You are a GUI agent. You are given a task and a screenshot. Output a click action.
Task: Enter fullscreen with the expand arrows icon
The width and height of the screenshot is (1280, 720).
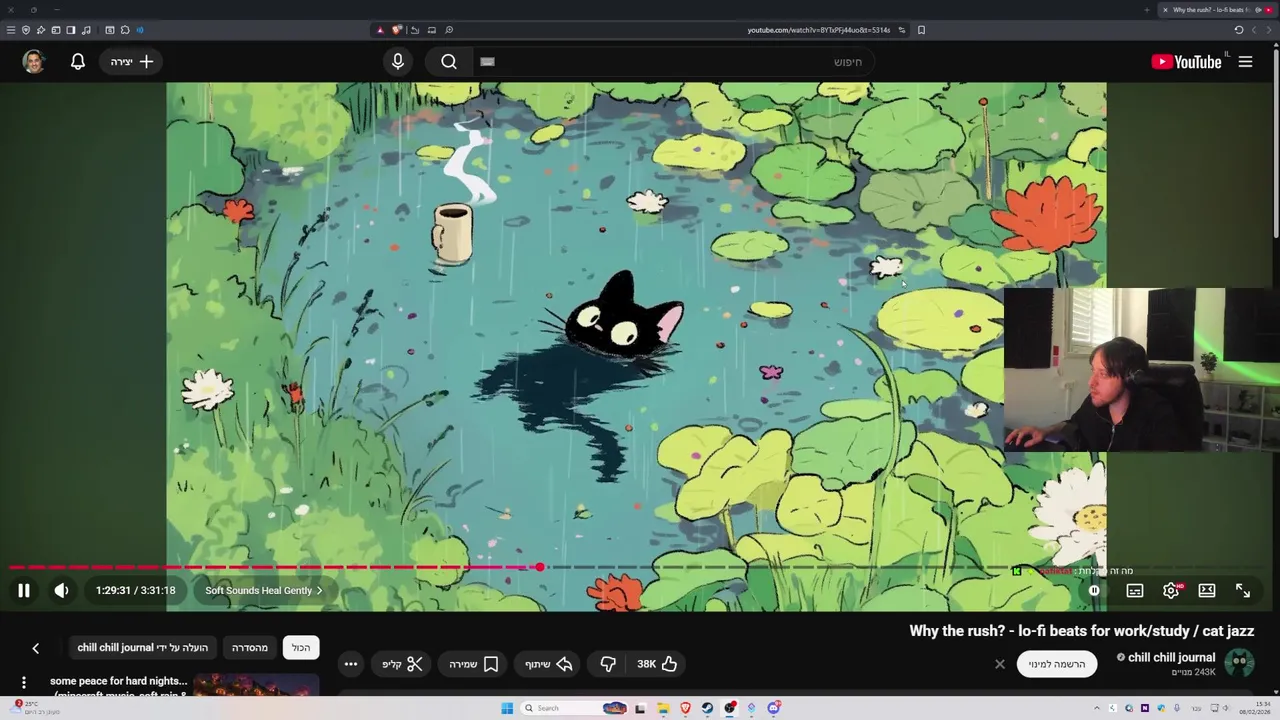tap(1243, 591)
